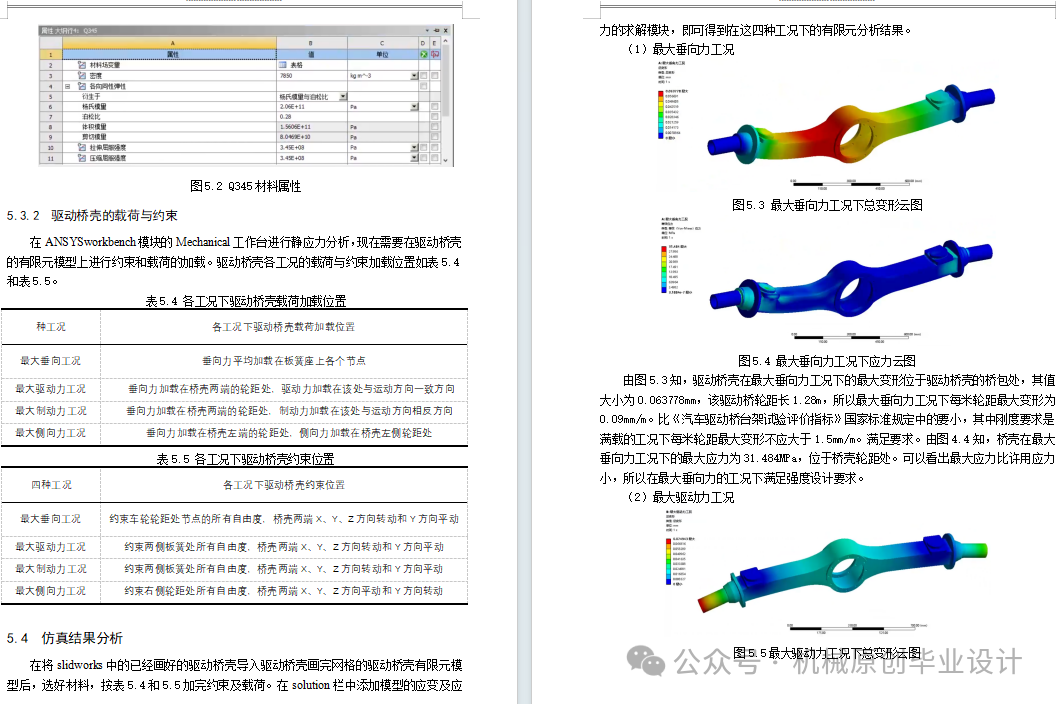Toggle the column D checkbox in the 密度 row
This screenshot has width=1056, height=704.
424,75
